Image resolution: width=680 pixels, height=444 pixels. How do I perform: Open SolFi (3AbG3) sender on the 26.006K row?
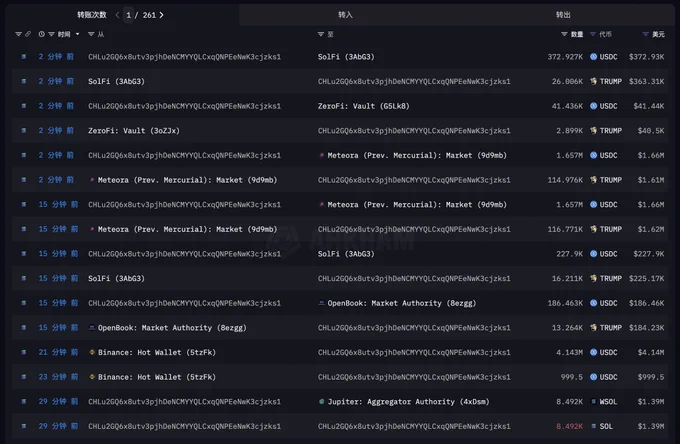pyautogui.click(x=116, y=82)
